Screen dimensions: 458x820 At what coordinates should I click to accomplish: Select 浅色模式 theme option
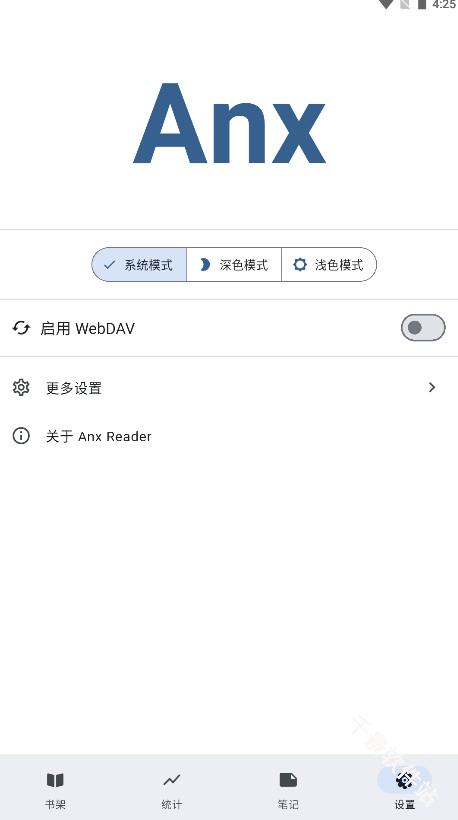pyautogui.click(x=329, y=265)
